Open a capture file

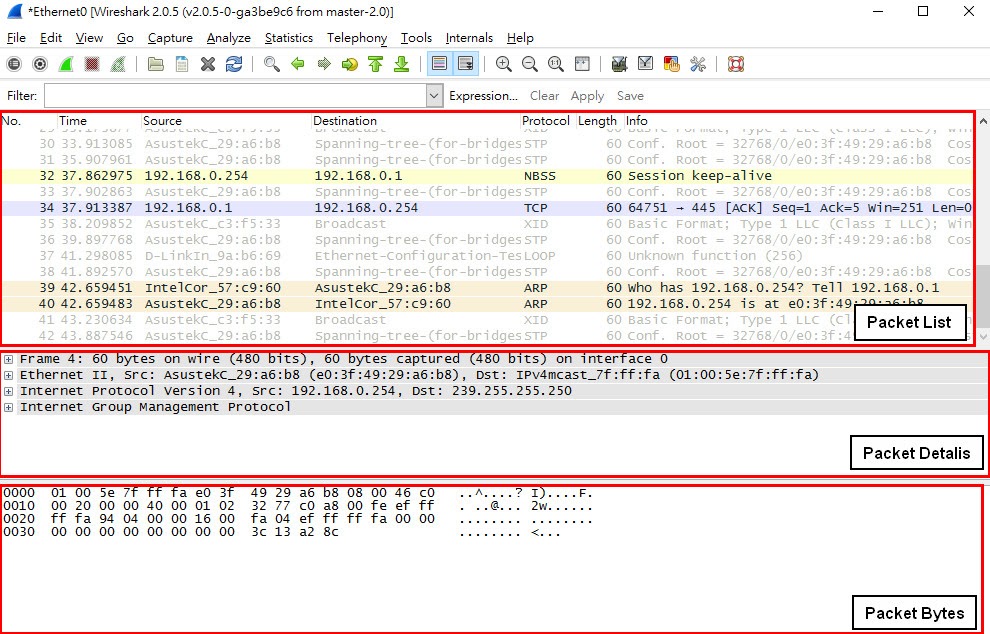pos(155,64)
